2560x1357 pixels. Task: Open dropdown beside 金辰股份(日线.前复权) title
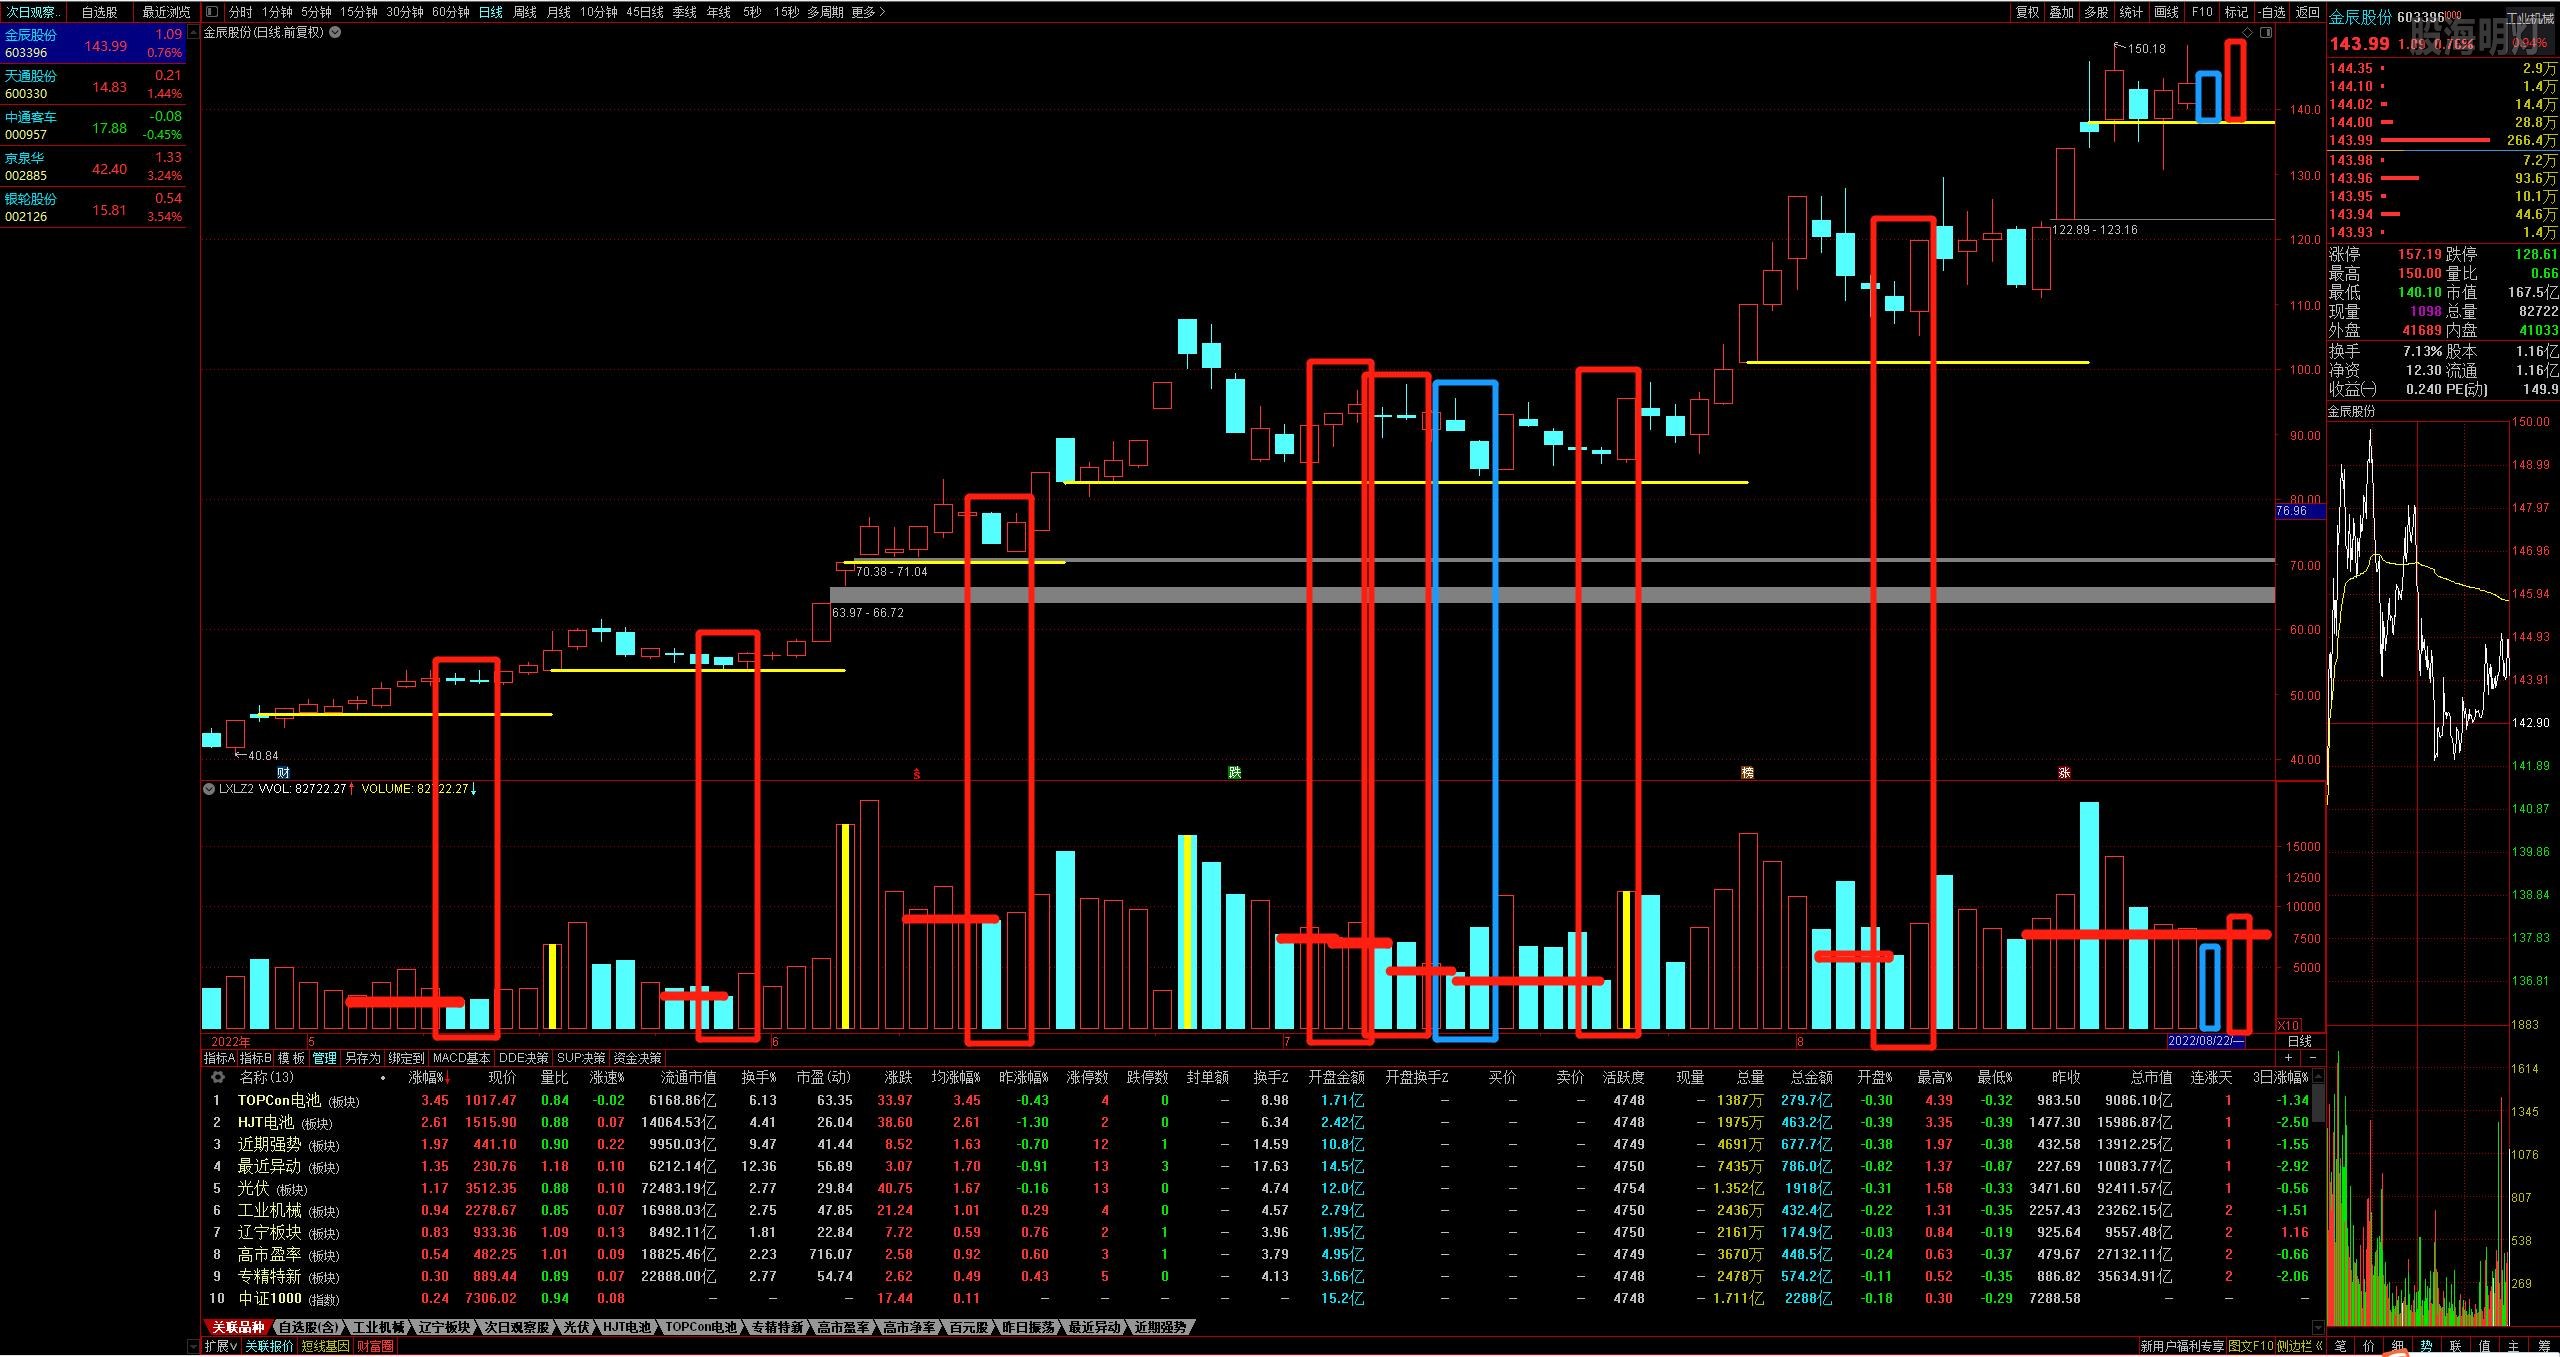point(335,32)
